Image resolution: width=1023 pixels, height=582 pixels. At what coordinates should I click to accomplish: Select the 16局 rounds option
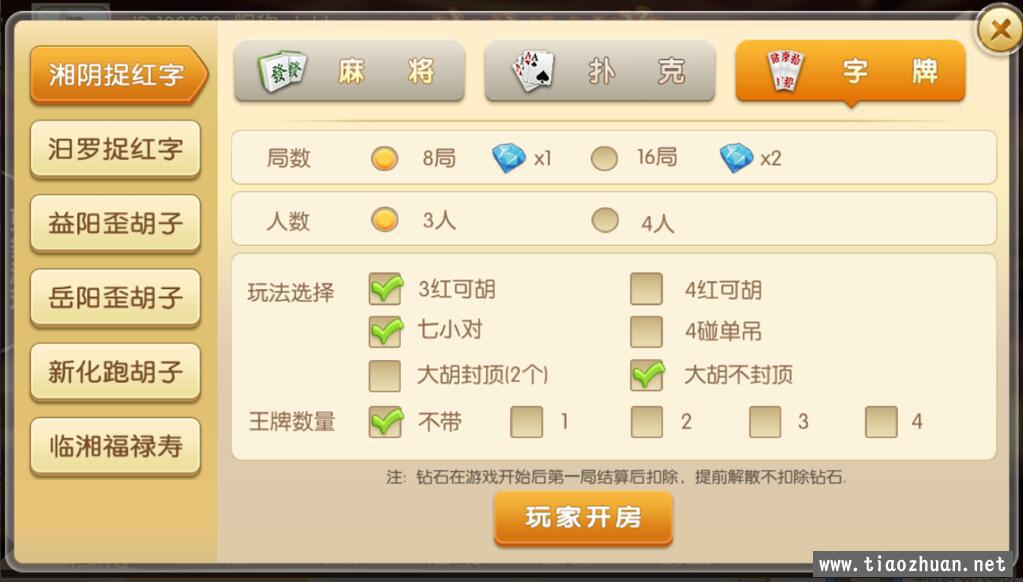pos(604,159)
